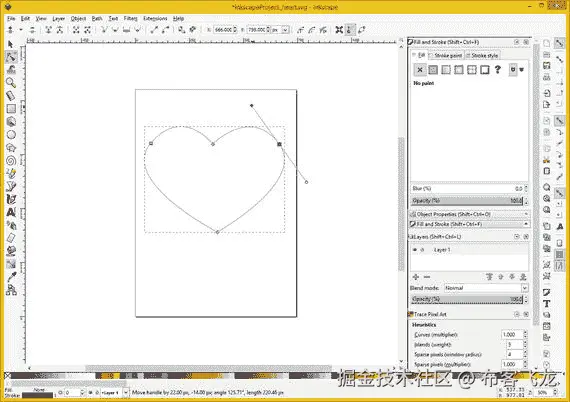Select the Selector arrow tool
Viewport: 570px width, 402px height.
pyautogui.click(x=11, y=44)
